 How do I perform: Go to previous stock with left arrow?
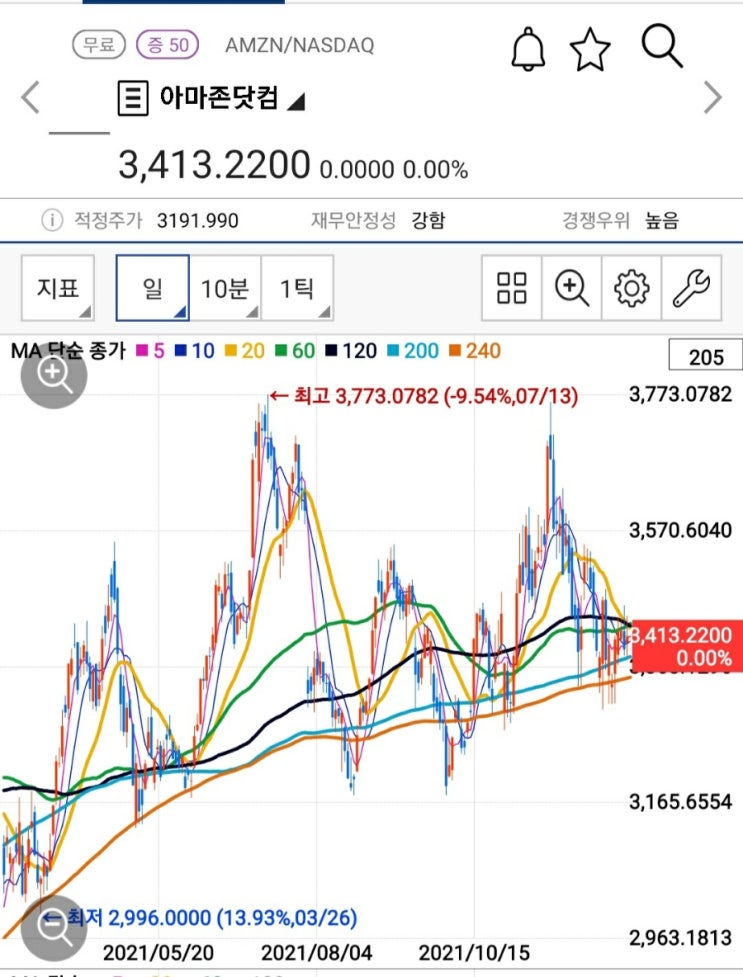(30, 98)
